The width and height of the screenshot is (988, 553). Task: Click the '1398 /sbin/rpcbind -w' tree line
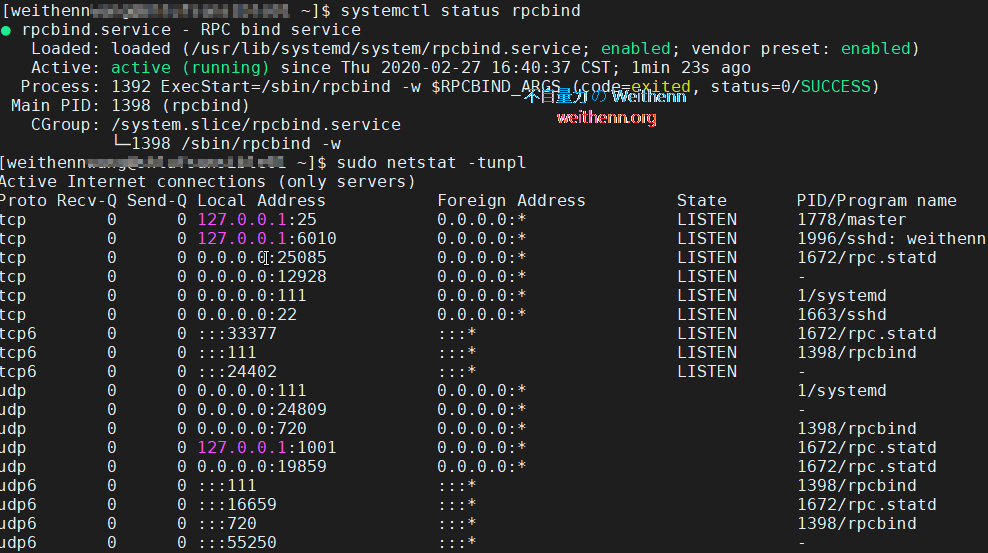(227, 144)
